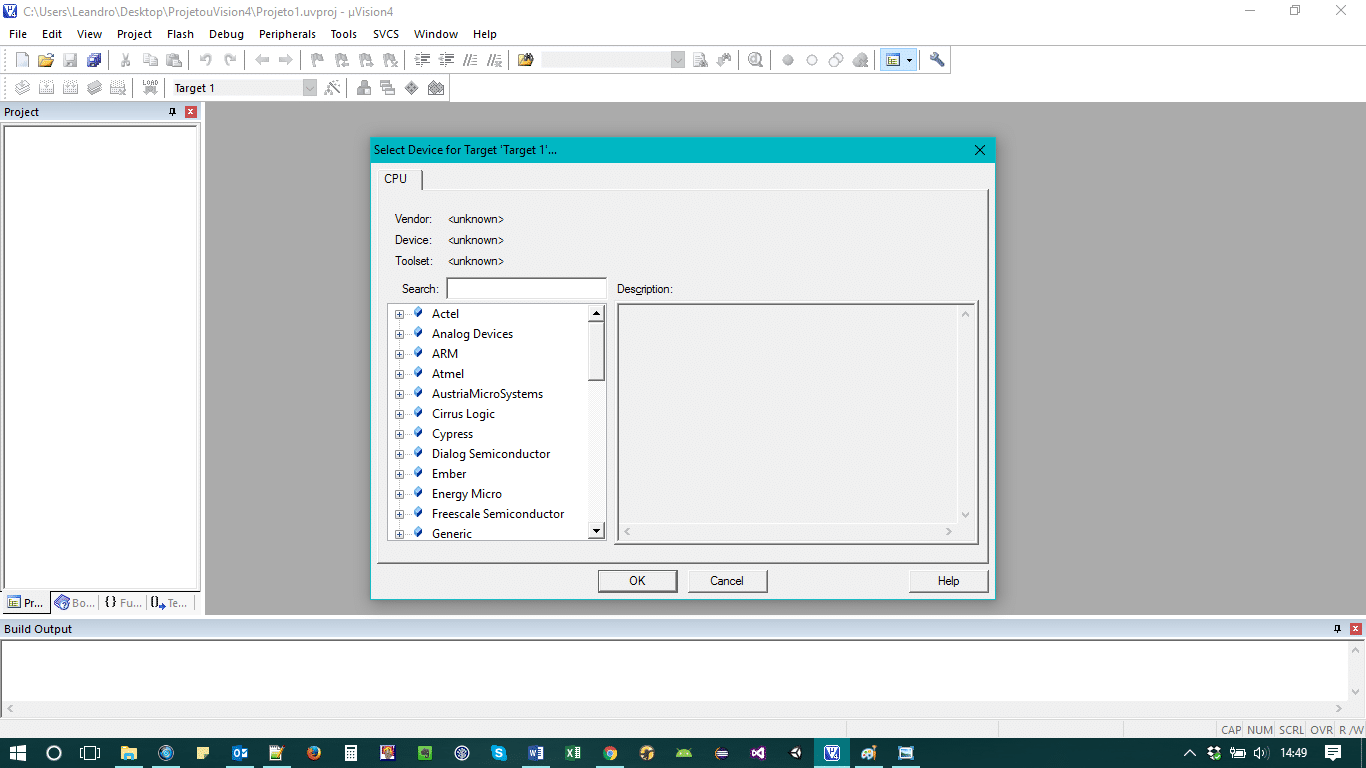
Task: Click the Target Options magic wand icon
Action: tap(333, 88)
